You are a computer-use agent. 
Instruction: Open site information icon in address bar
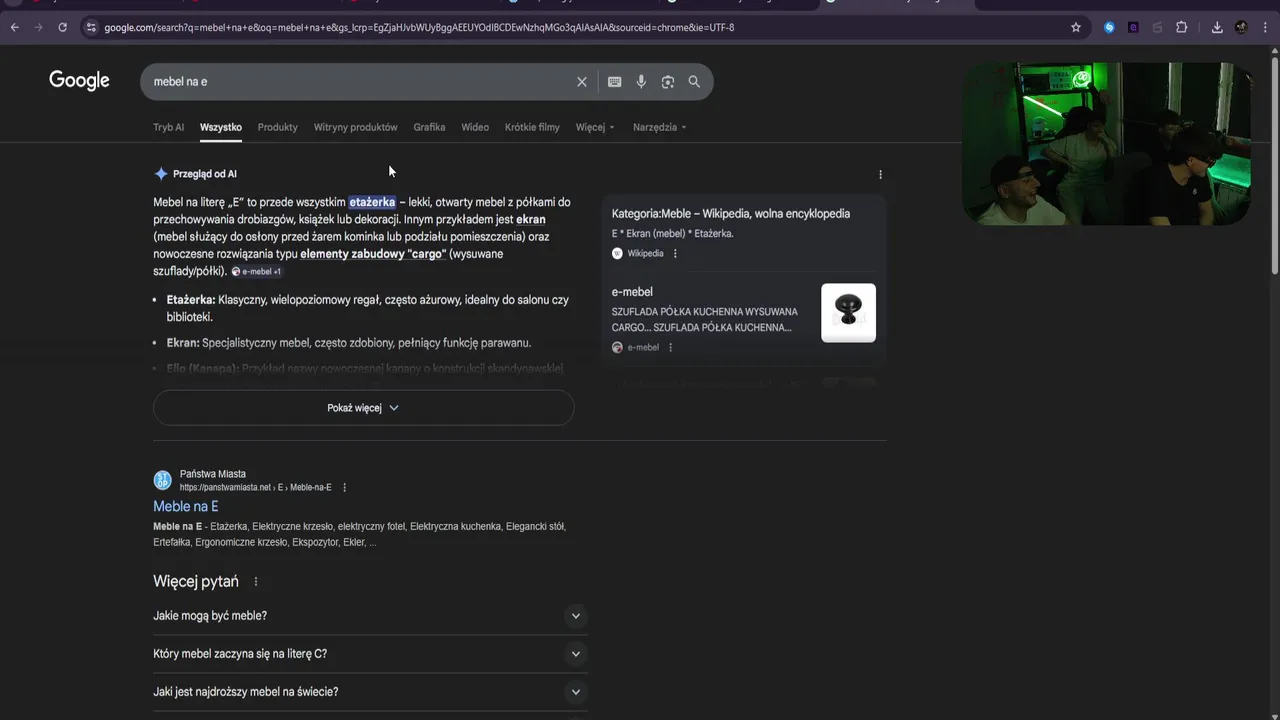pyautogui.click(x=91, y=27)
